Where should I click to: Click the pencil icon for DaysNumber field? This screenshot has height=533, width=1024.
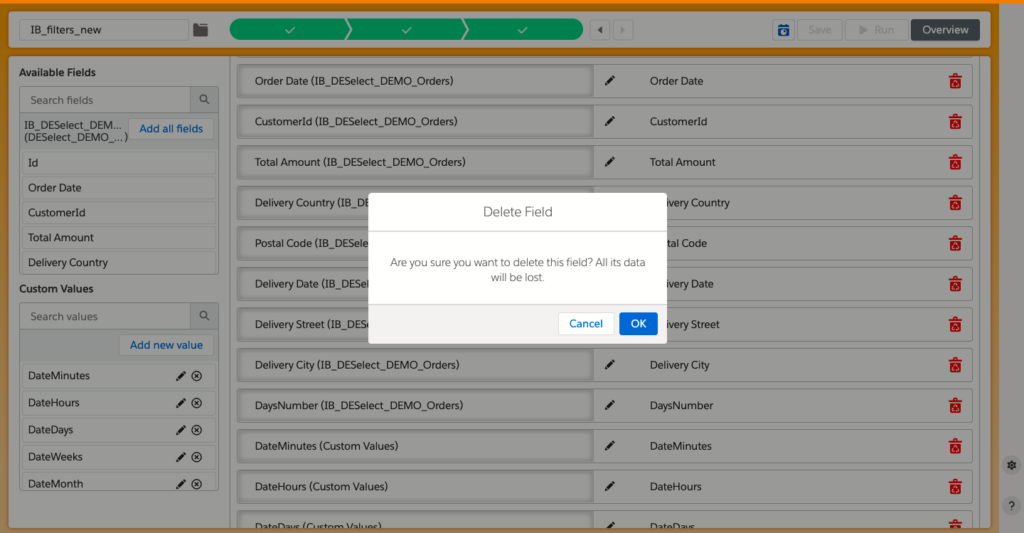[x=611, y=406]
